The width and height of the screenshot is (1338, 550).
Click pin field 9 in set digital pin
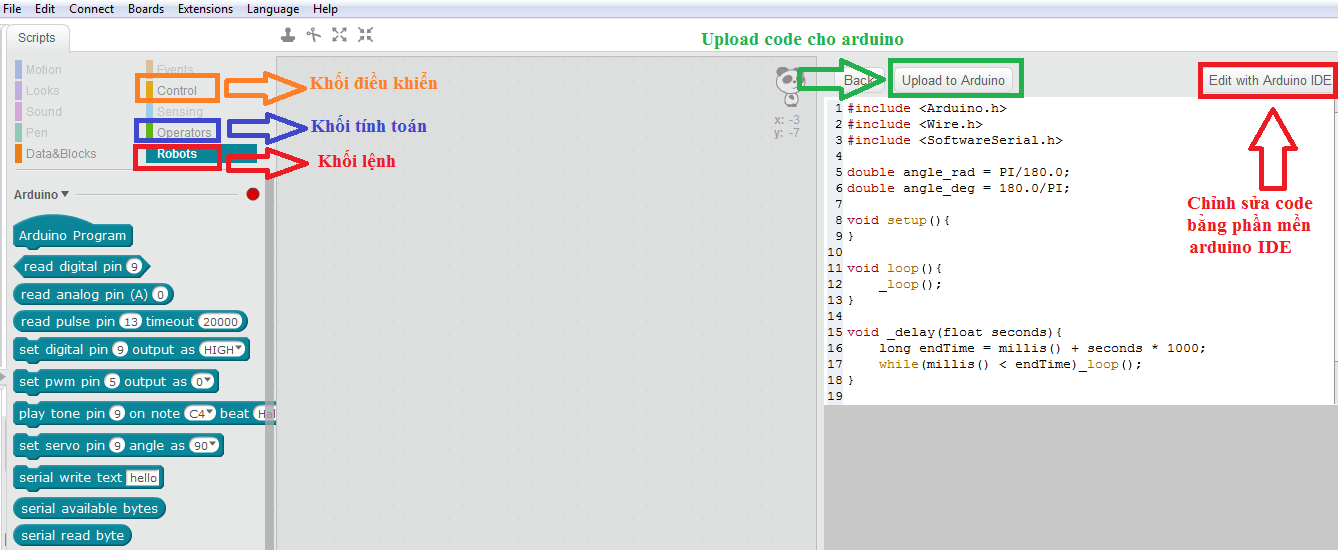click(120, 350)
